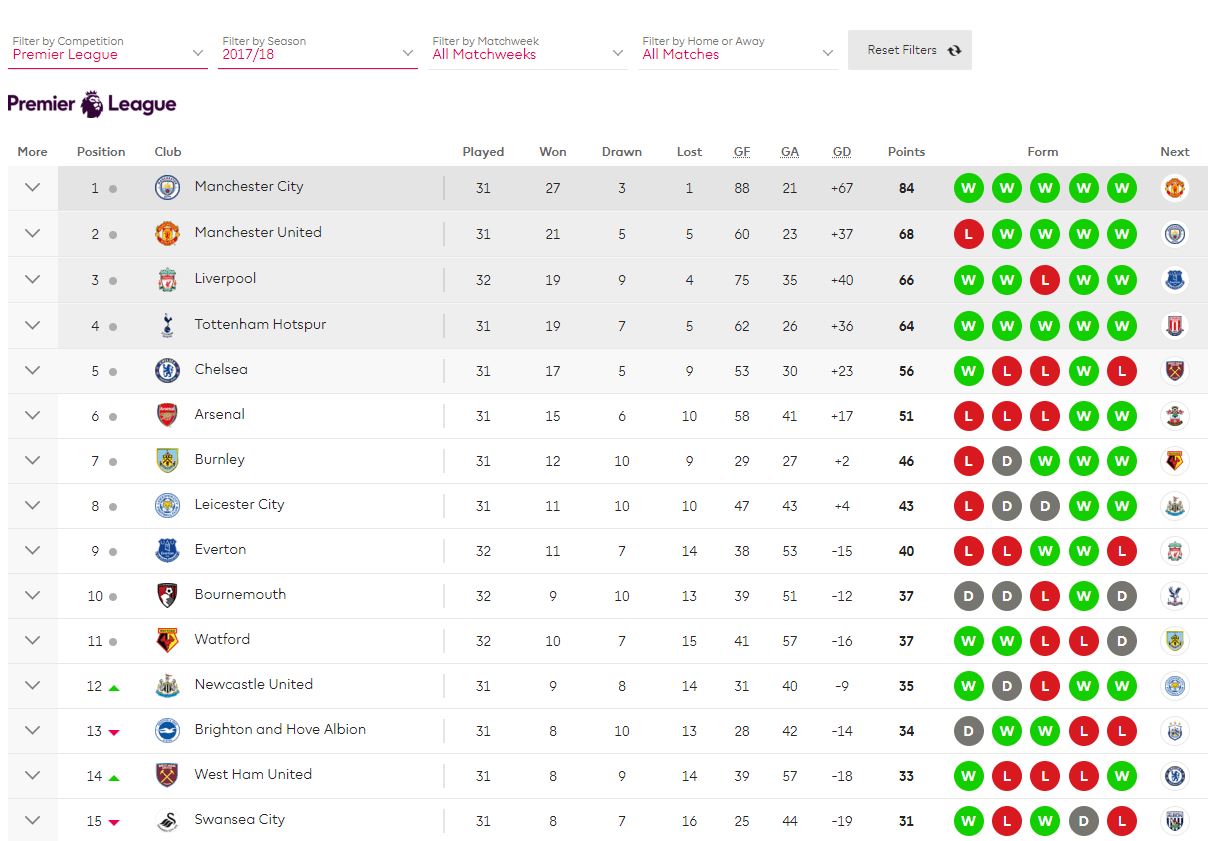Click the Premier League lion logo

92,104
